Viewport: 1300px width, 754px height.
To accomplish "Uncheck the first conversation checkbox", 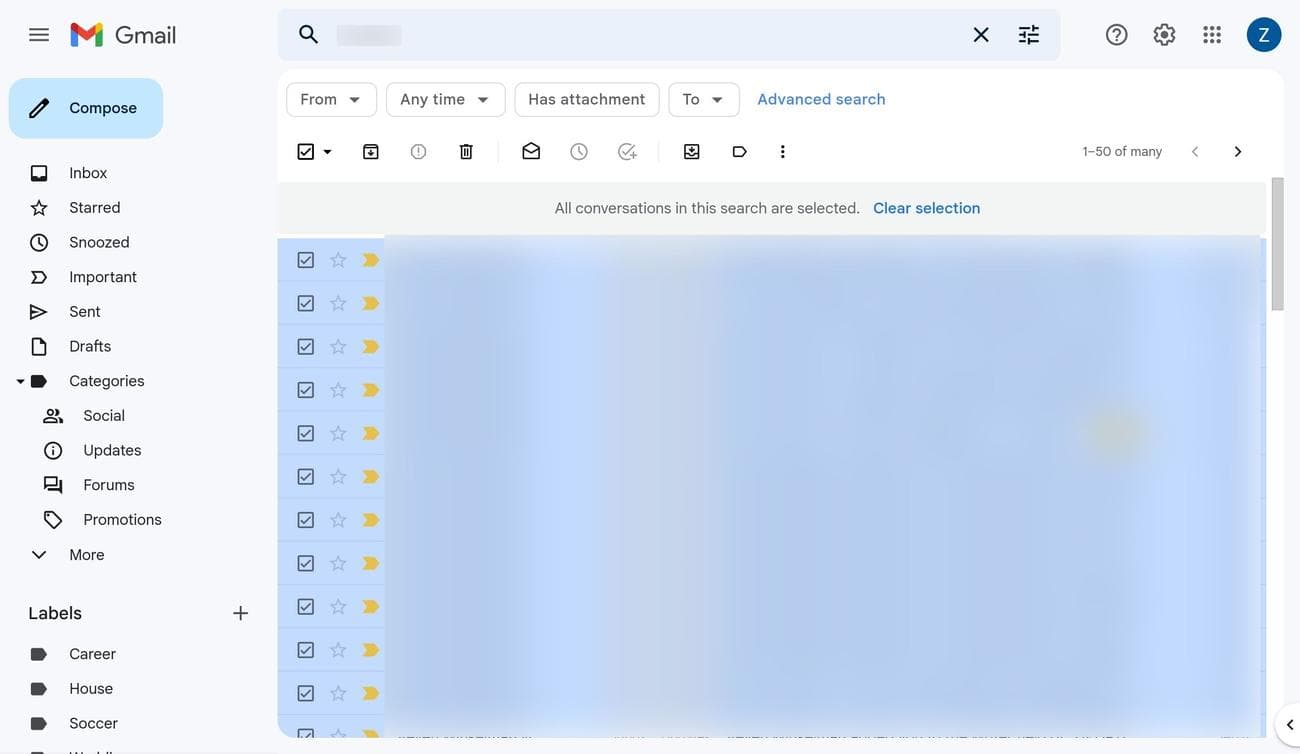I will [x=306, y=260].
